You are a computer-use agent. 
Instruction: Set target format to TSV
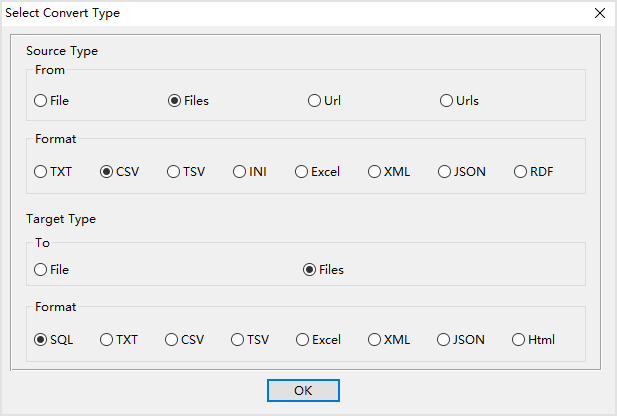[238, 339]
